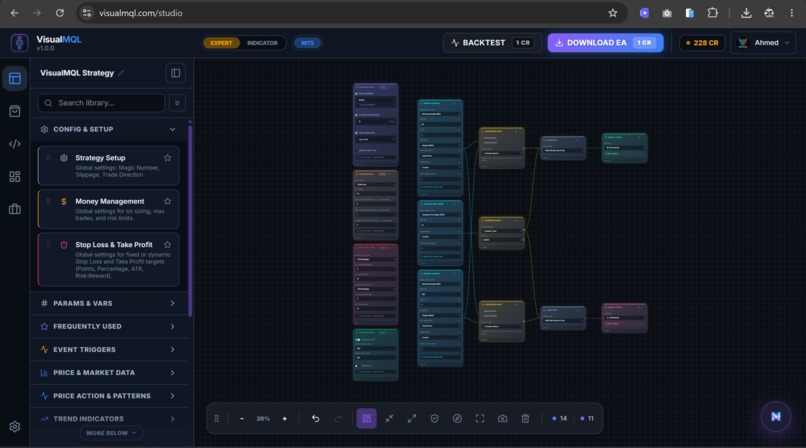Screen dimensions: 806x448
Task: Select the Strategy Setup library card
Action: tap(108, 165)
